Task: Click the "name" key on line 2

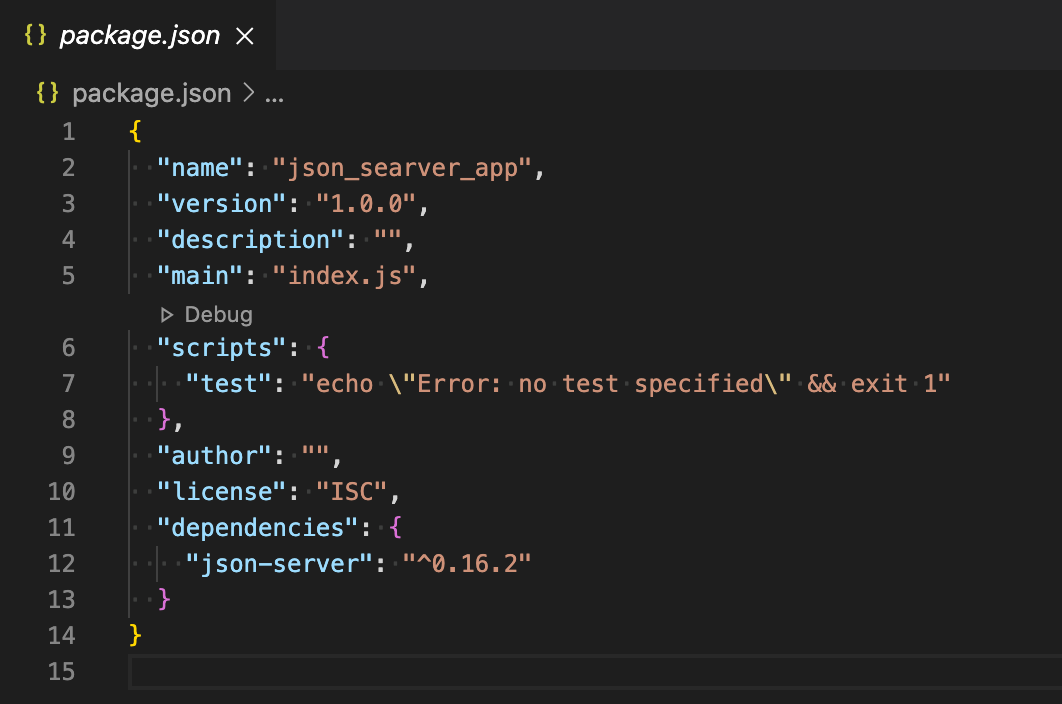Action: pos(200,167)
